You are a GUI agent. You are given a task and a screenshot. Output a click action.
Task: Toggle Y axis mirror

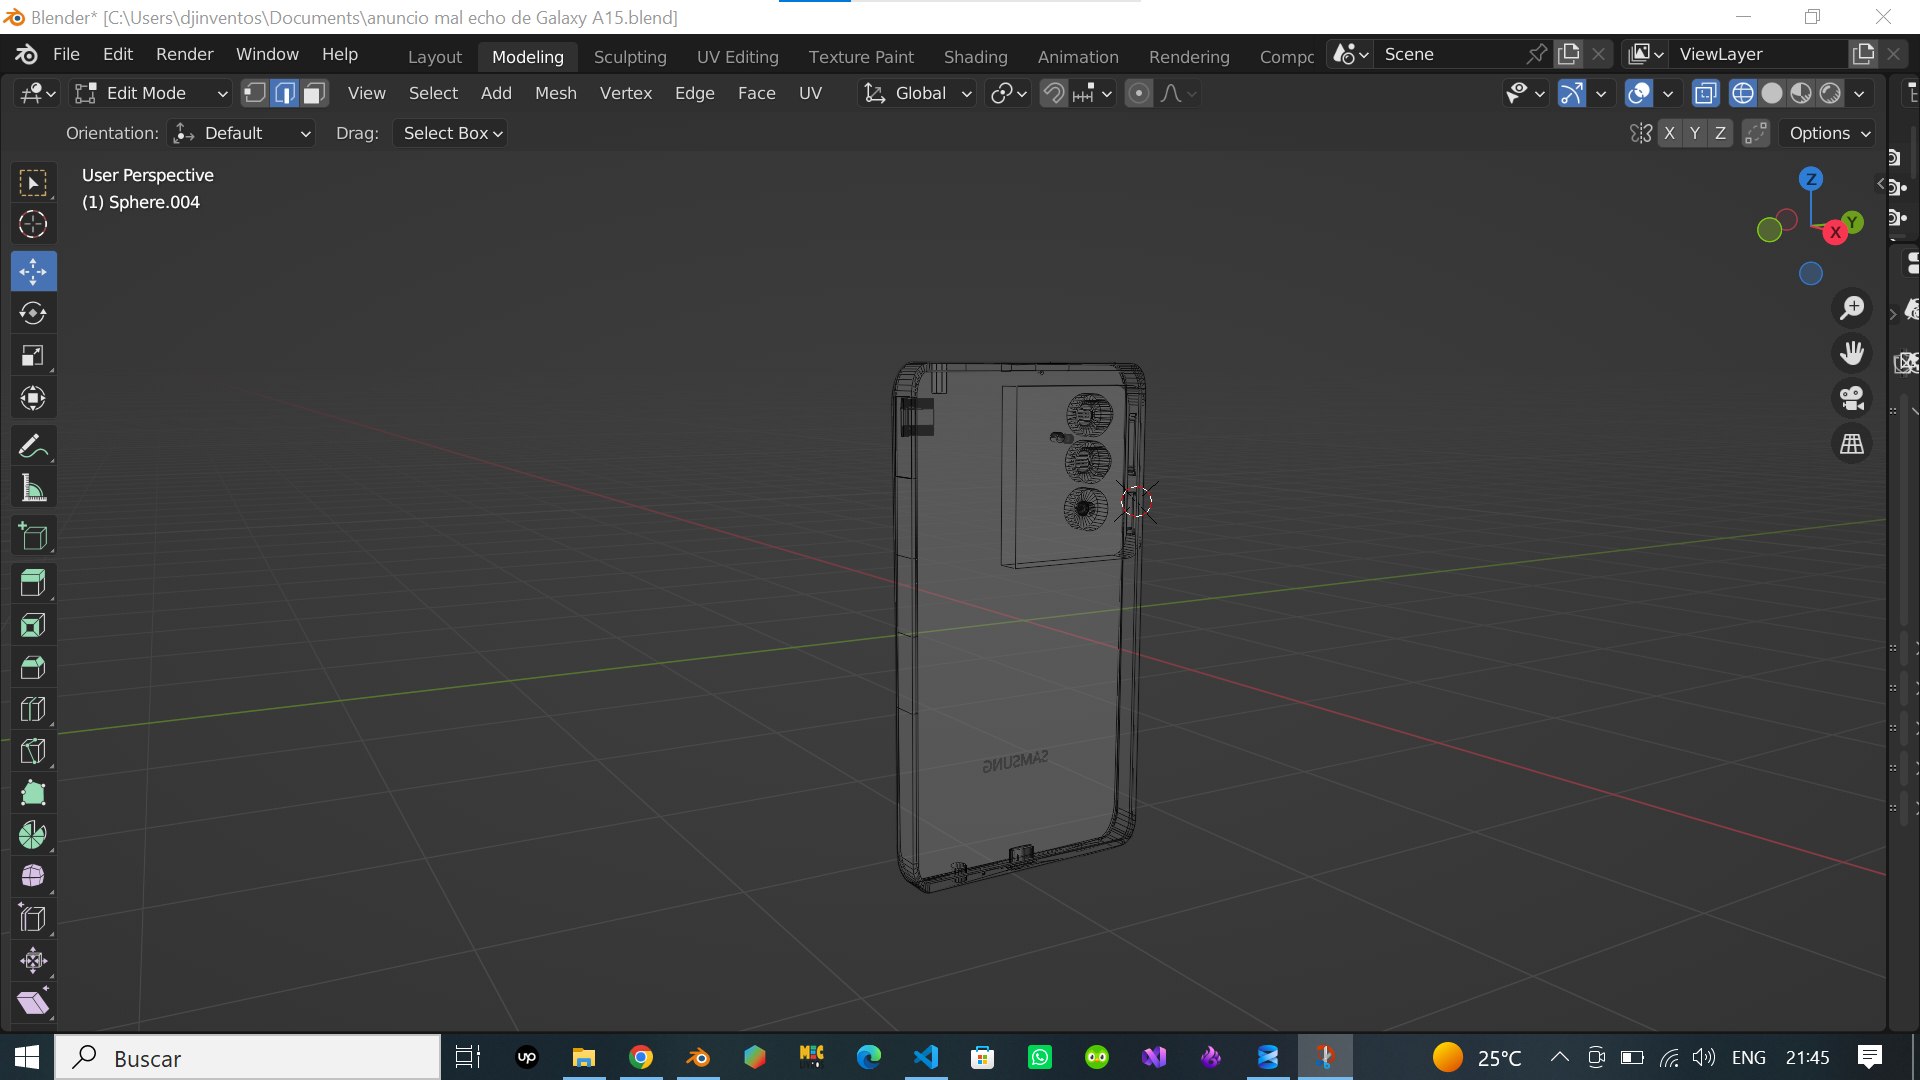pos(1694,133)
